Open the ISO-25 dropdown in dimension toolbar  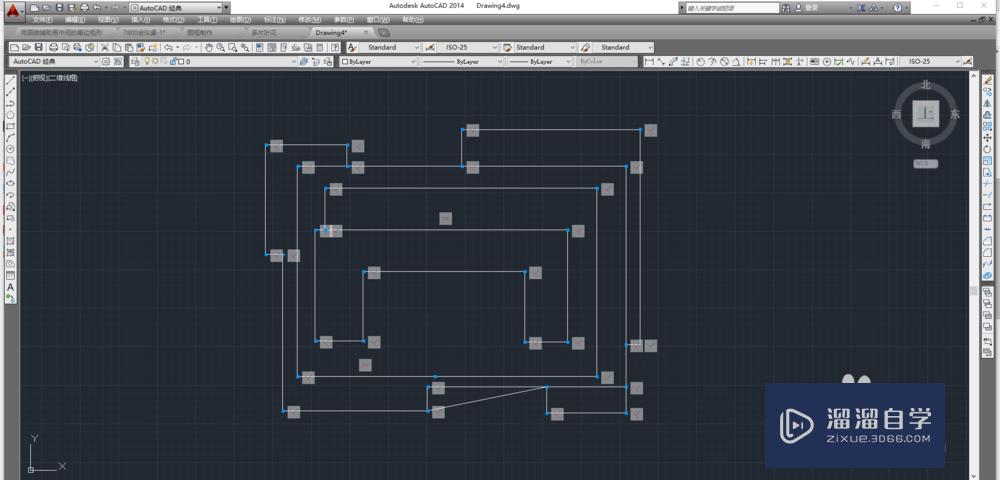930,62
